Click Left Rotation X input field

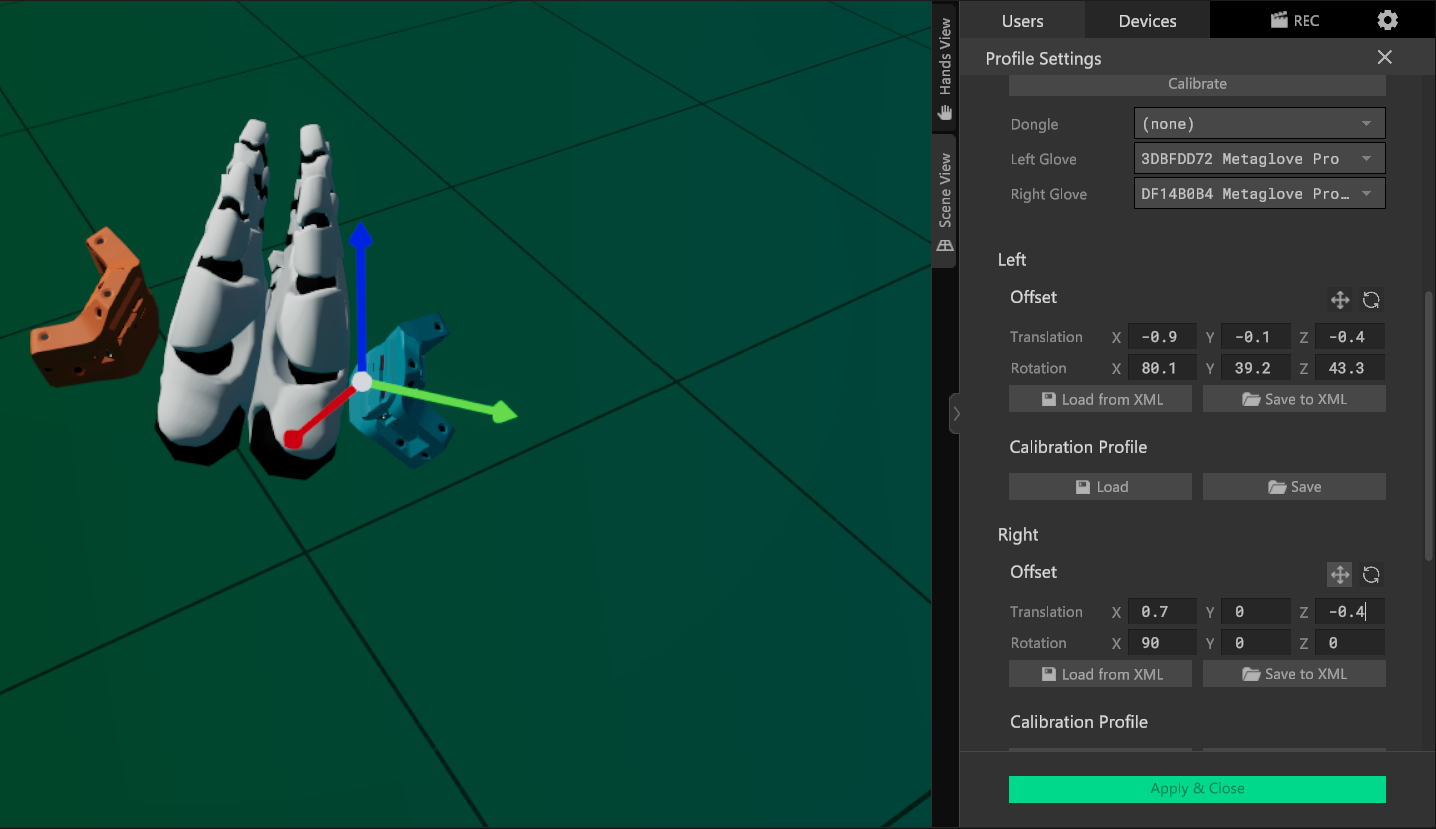point(1162,368)
